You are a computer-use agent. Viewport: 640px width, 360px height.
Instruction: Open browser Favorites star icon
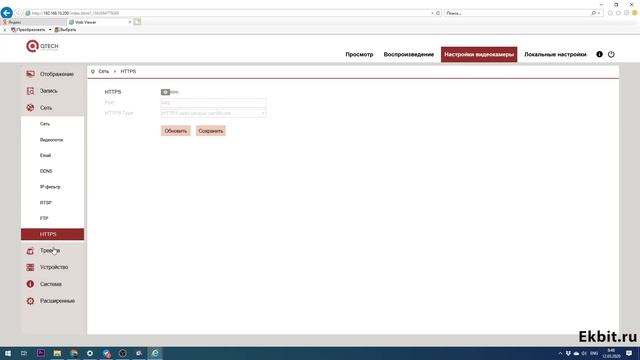click(618, 13)
